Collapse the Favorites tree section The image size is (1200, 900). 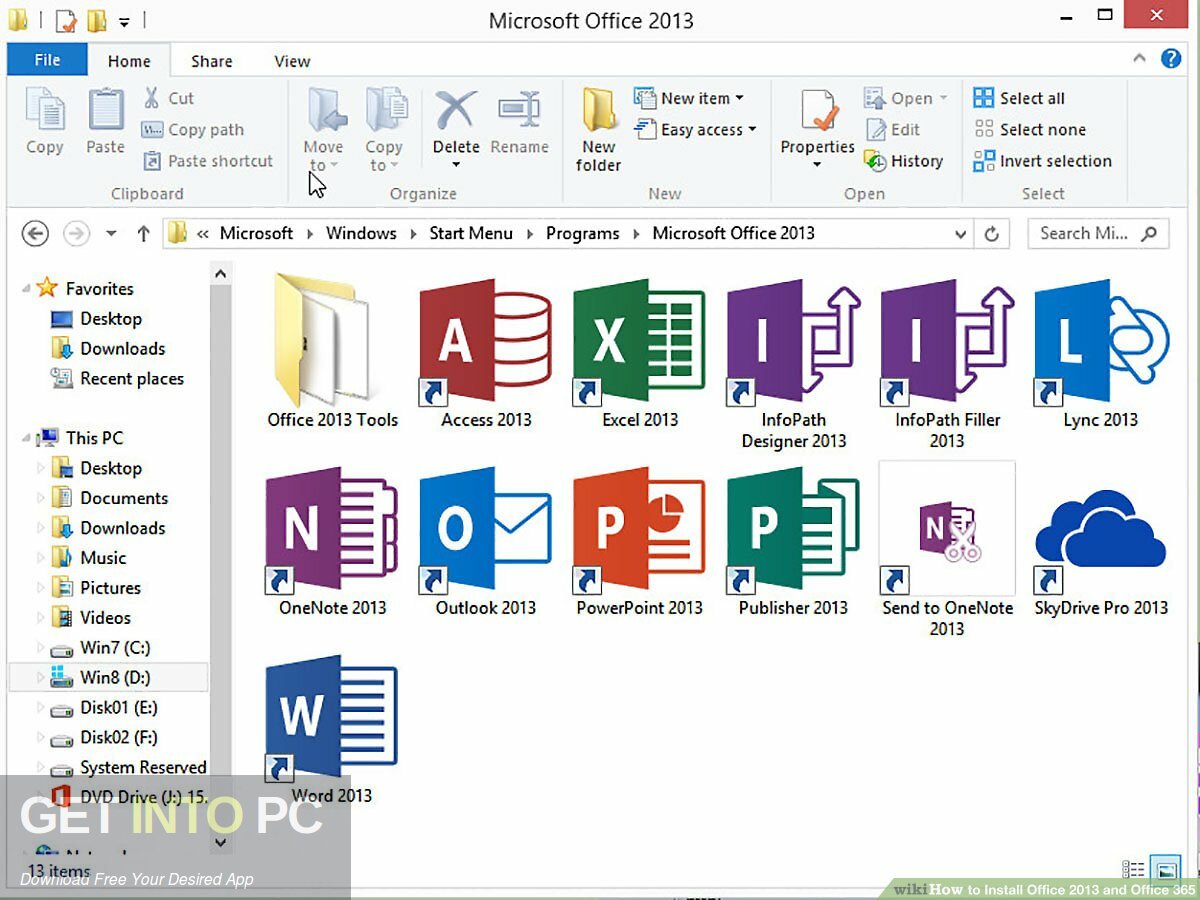click(26, 289)
